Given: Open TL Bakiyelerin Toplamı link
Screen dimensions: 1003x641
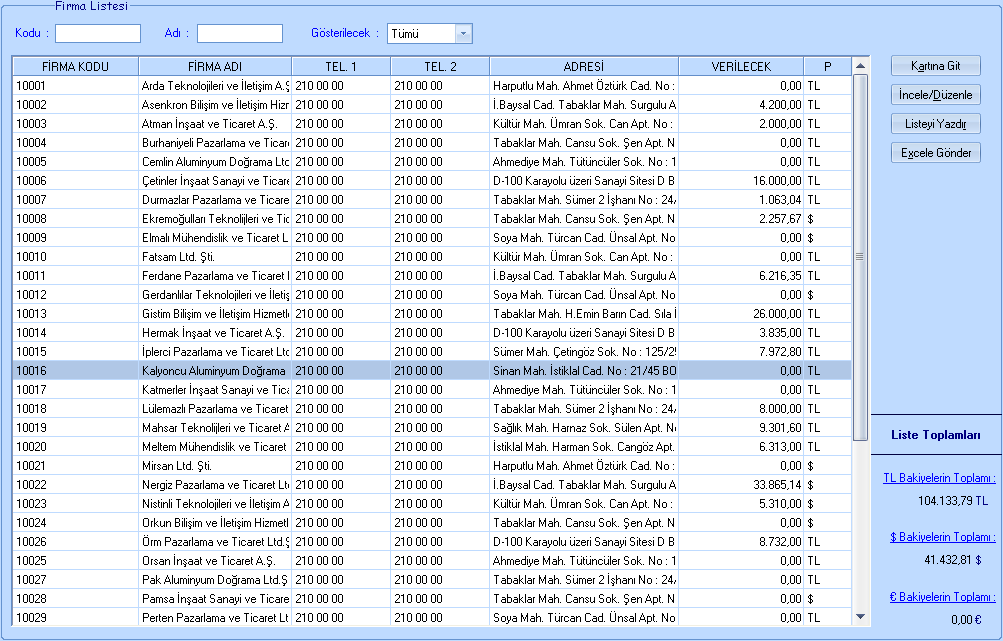Looking at the screenshot, I should 938,478.
